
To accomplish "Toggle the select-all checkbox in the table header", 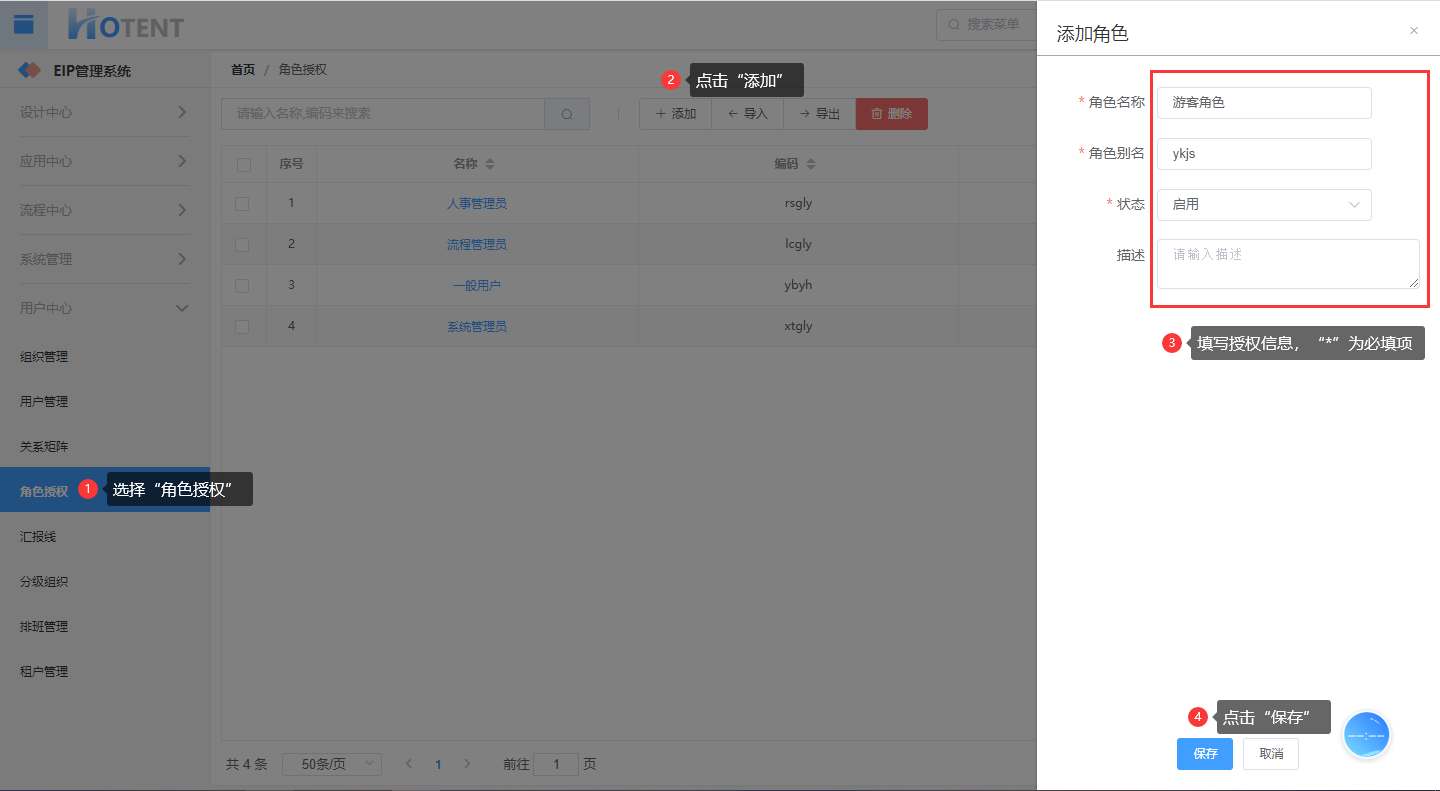I will (x=243, y=165).
